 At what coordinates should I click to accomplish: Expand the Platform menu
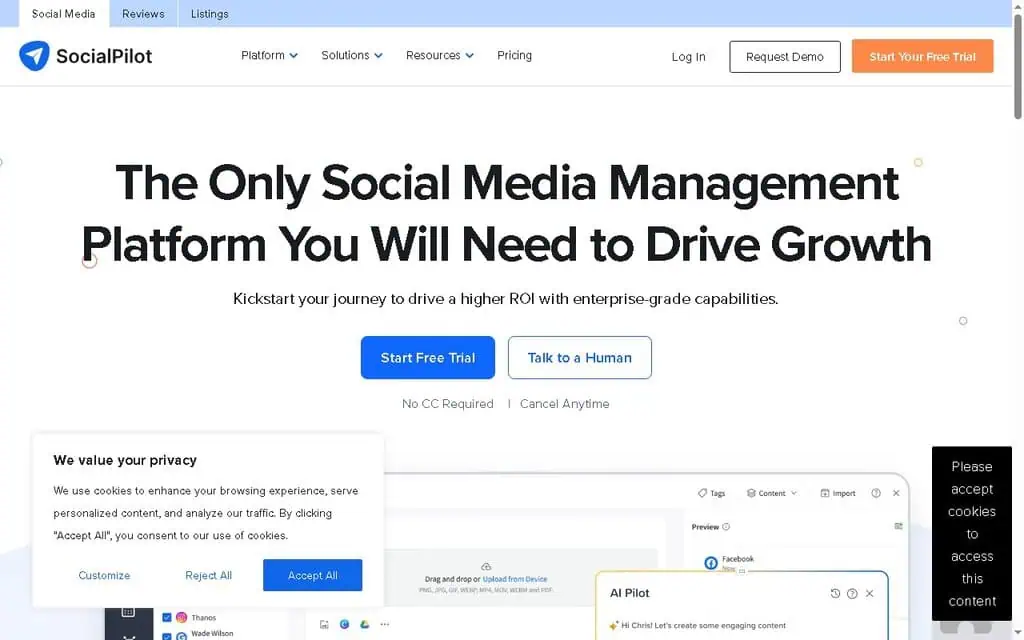[269, 56]
